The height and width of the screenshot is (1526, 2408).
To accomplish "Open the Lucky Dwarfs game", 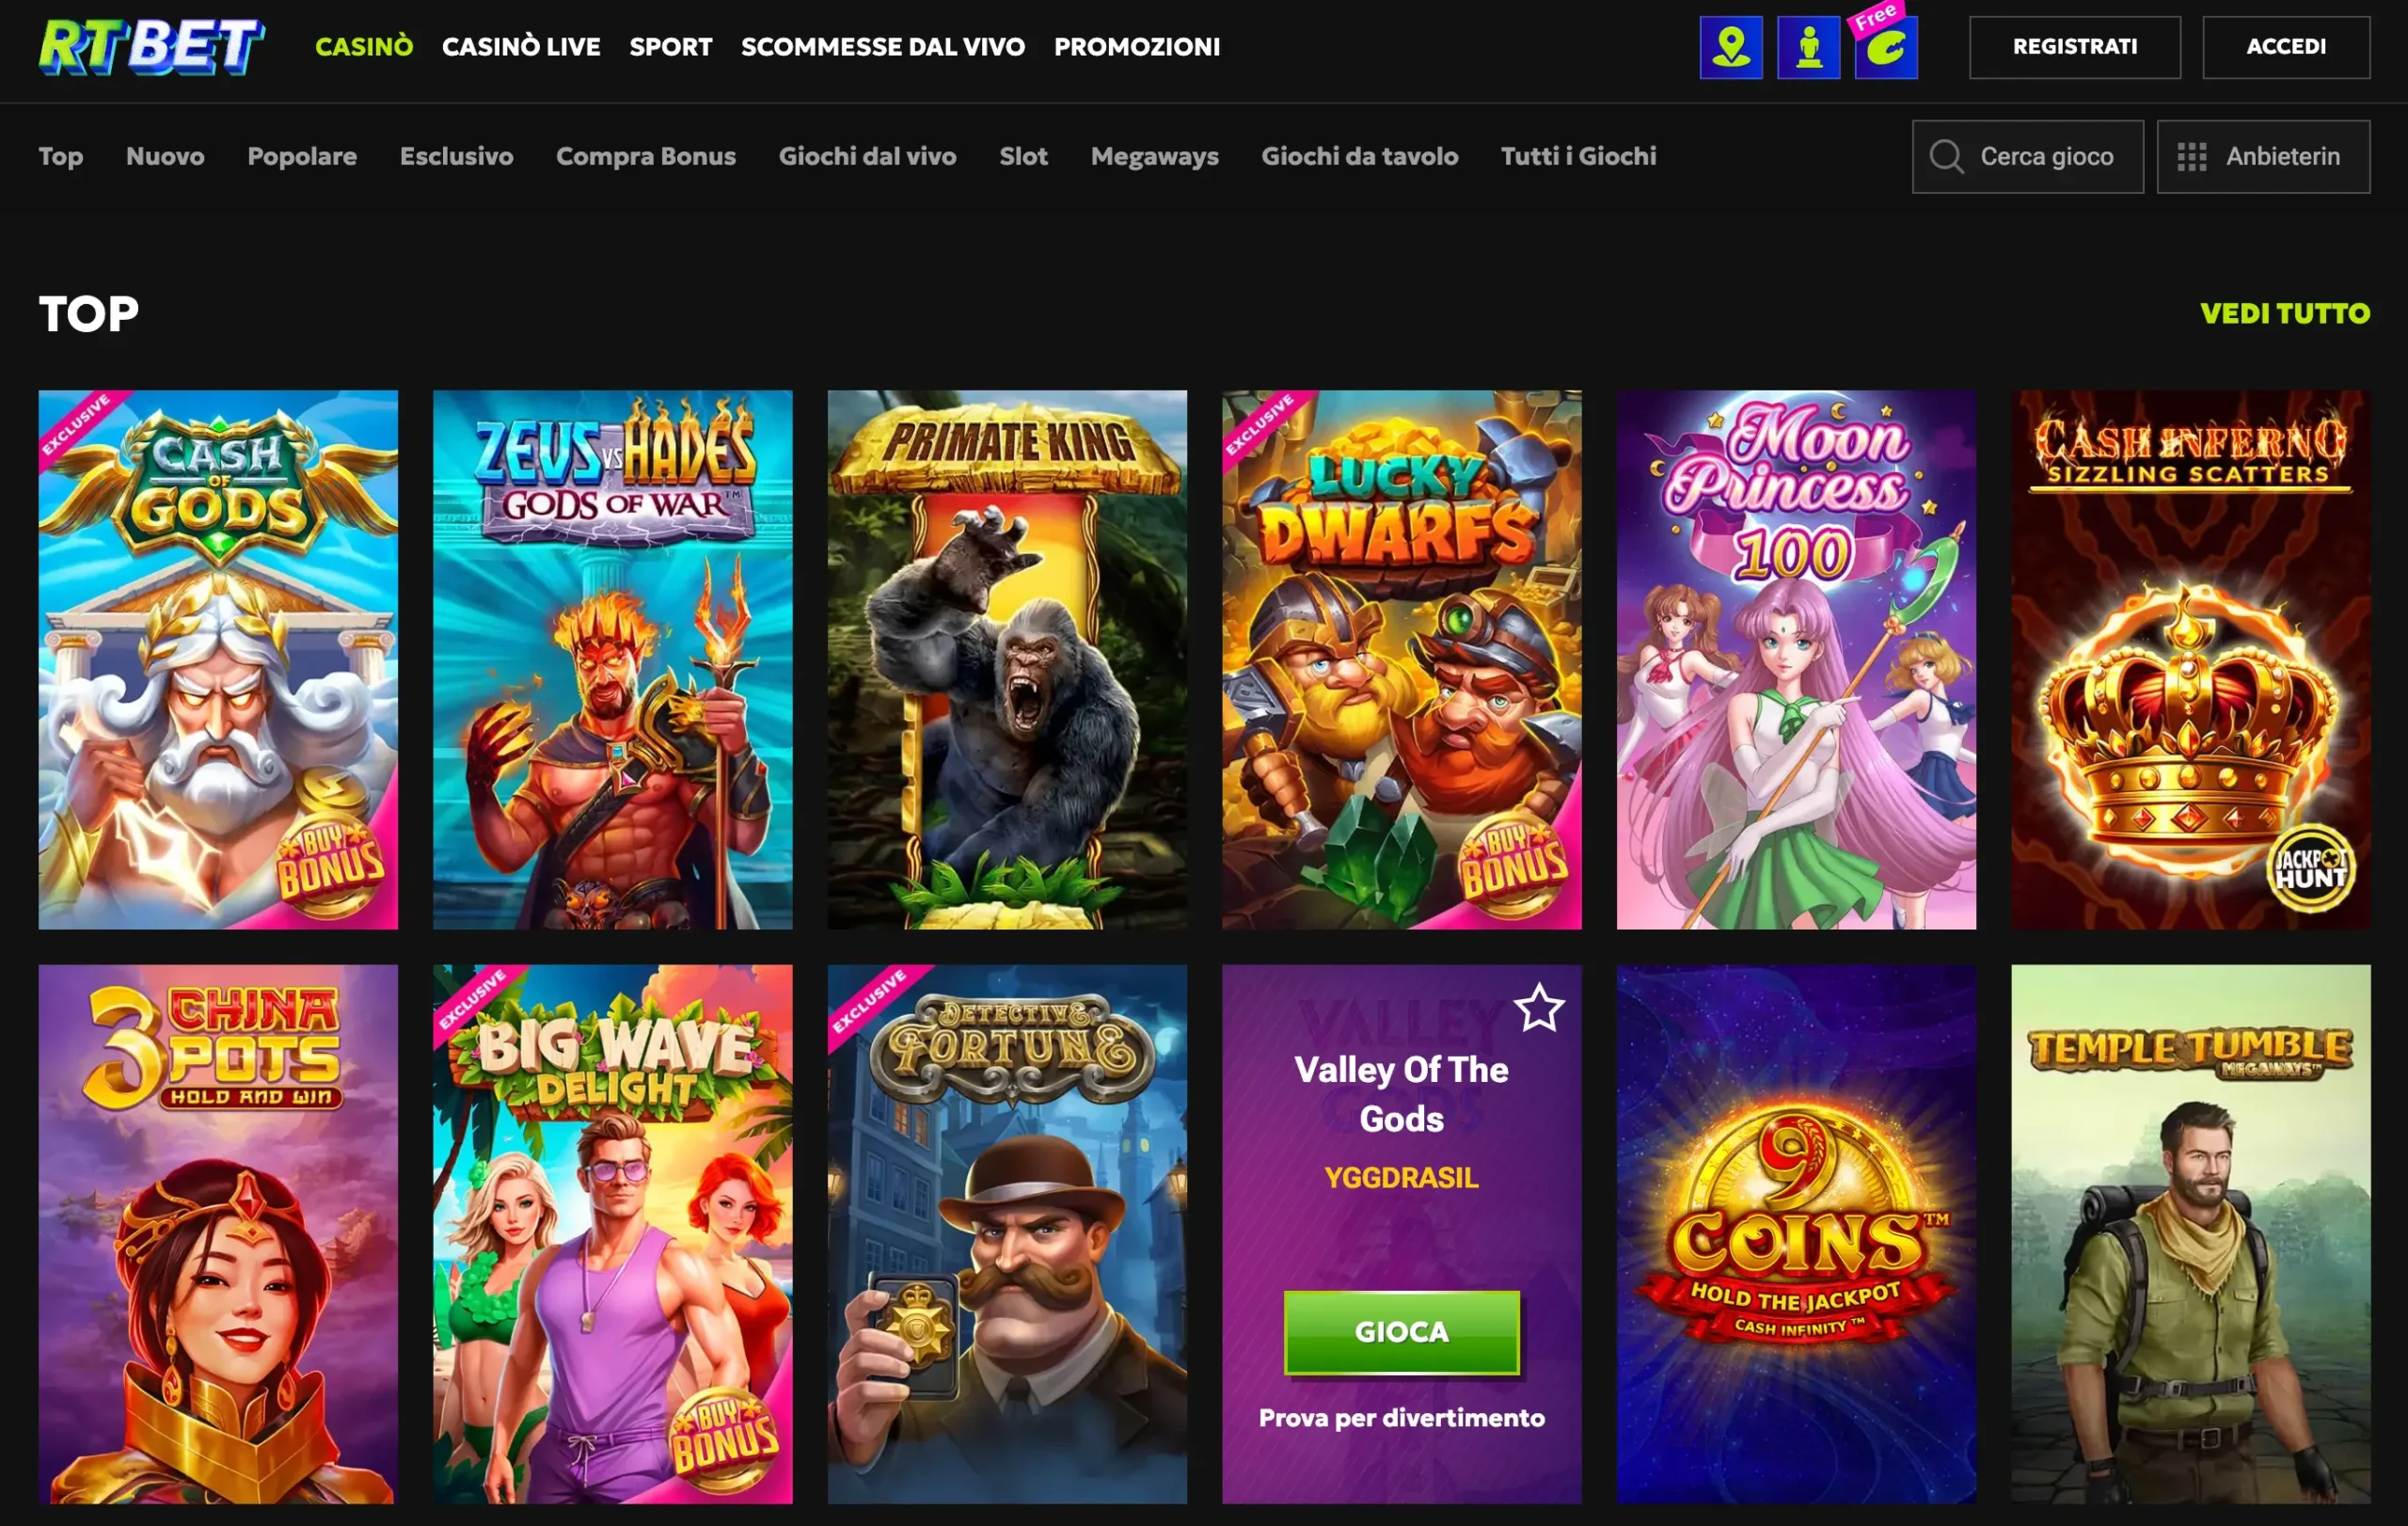I will (x=1401, y=659).
